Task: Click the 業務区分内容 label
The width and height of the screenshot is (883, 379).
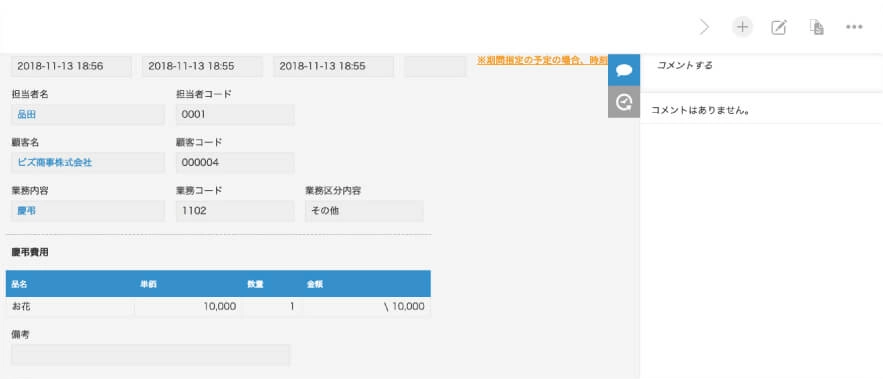Action: tap(333, 191)
